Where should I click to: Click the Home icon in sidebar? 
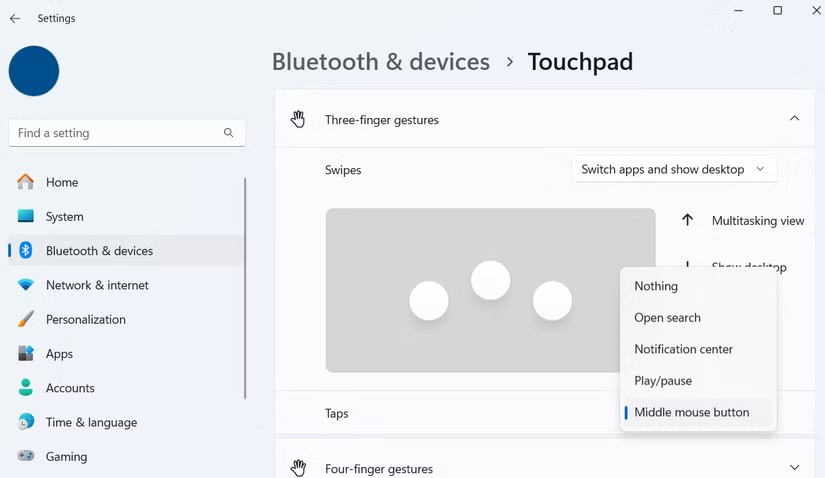pos(26,182)
